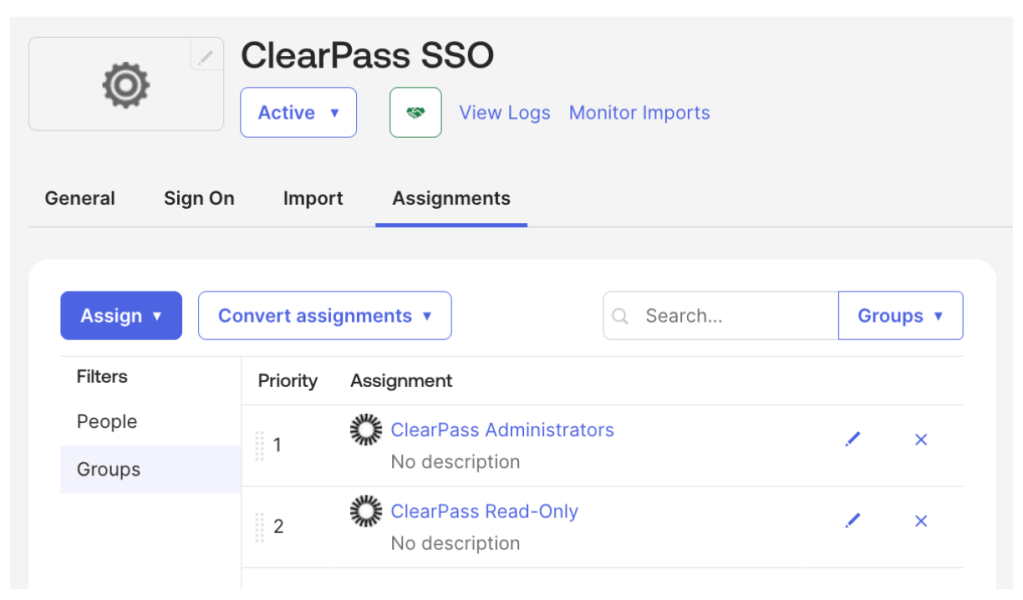Viewport: 1023px width, 600px height.
Task: Select the People filter in sidebar
Action: click(x=107, y=422)
